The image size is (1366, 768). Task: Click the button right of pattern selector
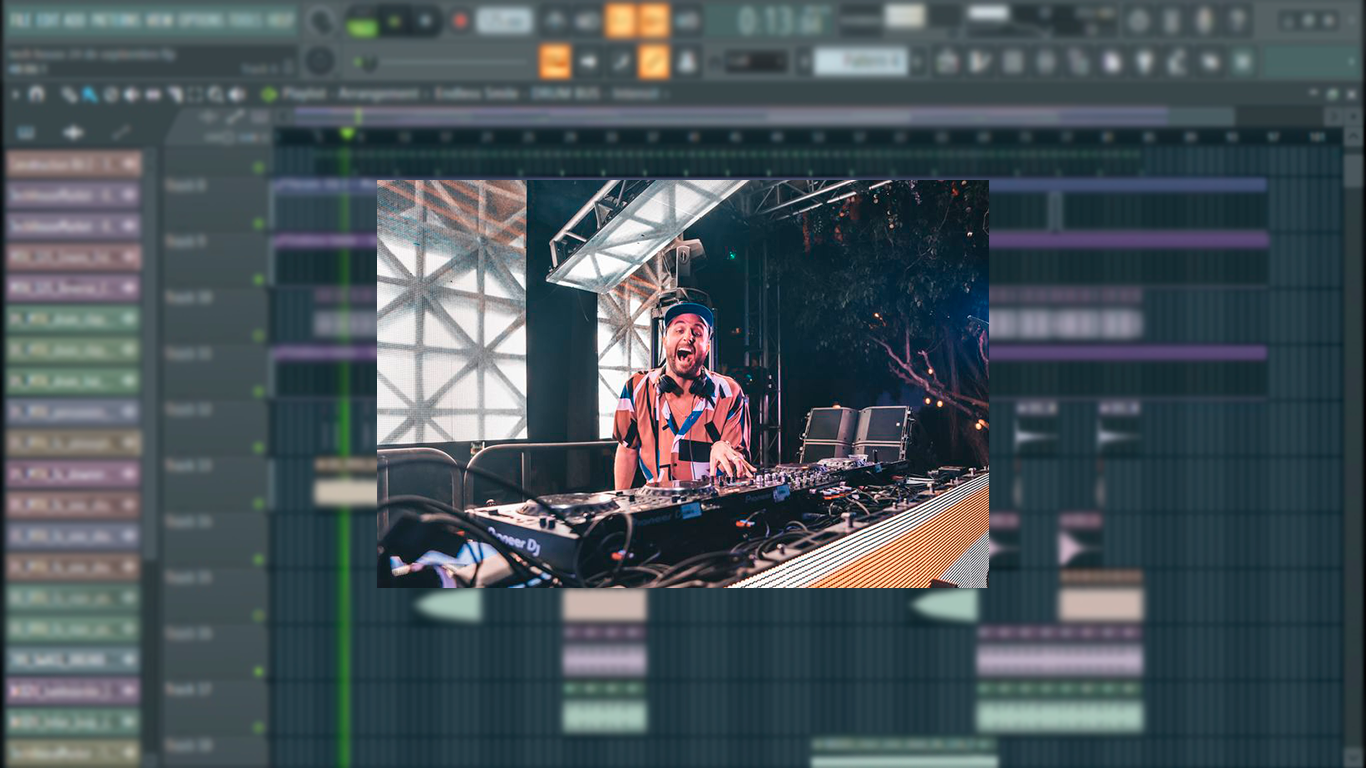[917, 62]
